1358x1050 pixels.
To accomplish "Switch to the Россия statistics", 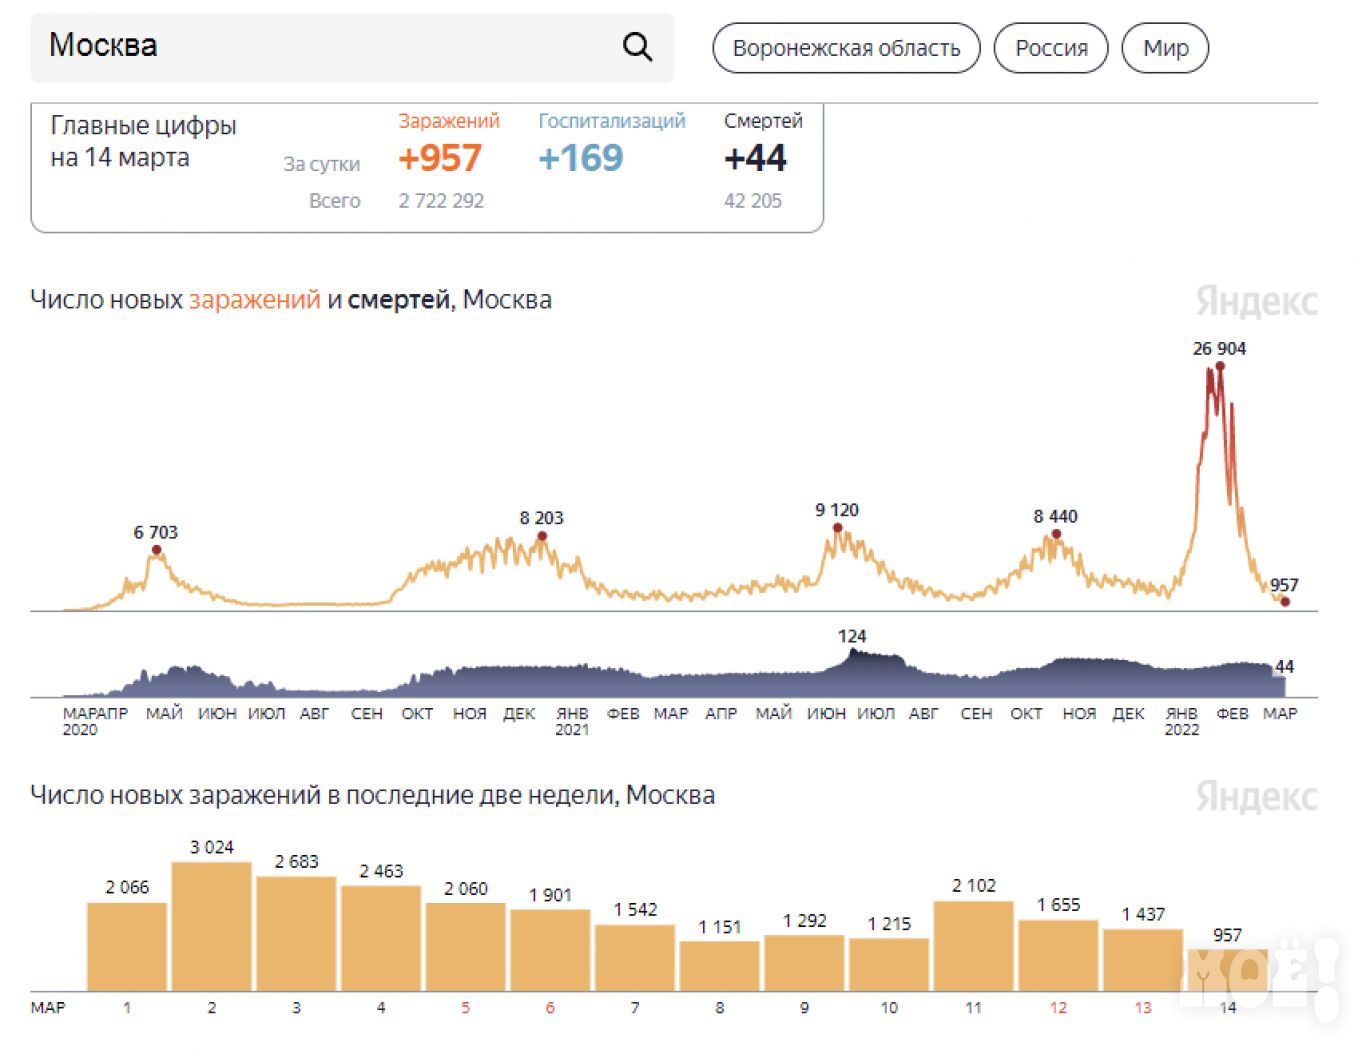I will tap(1050, 48).
